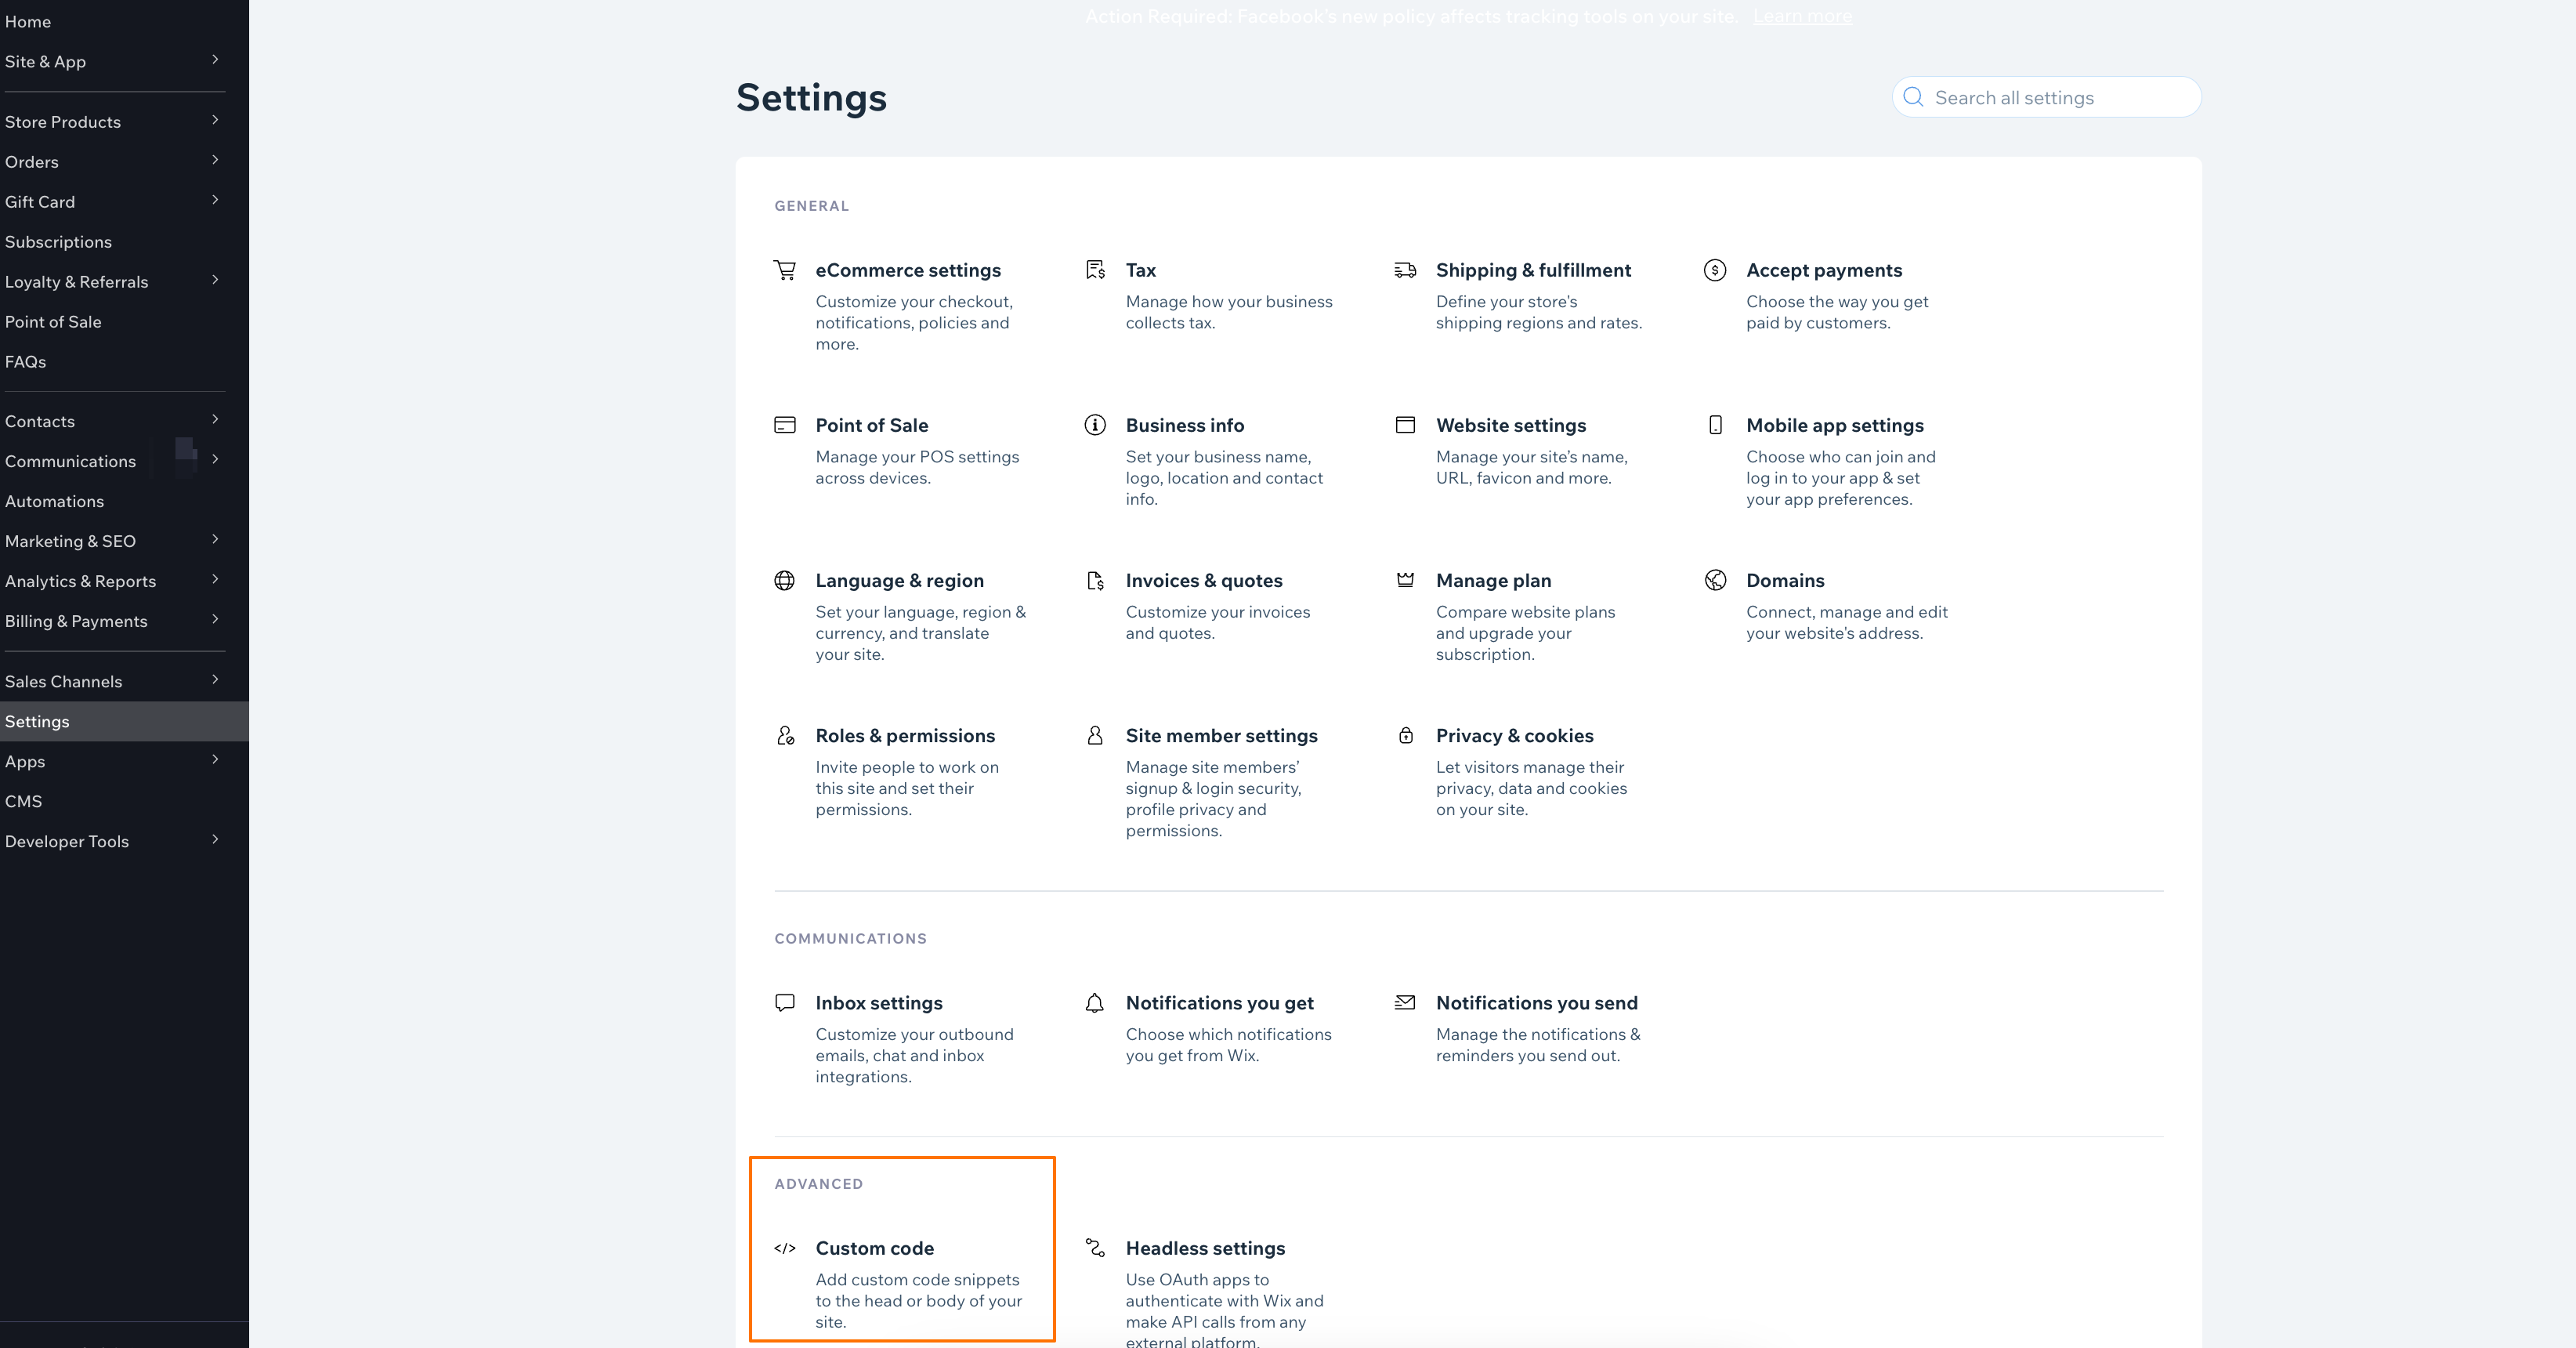Click the Accept payments dollar icon
This screenshot has height=1348, width=2576.
point(1715,270)
